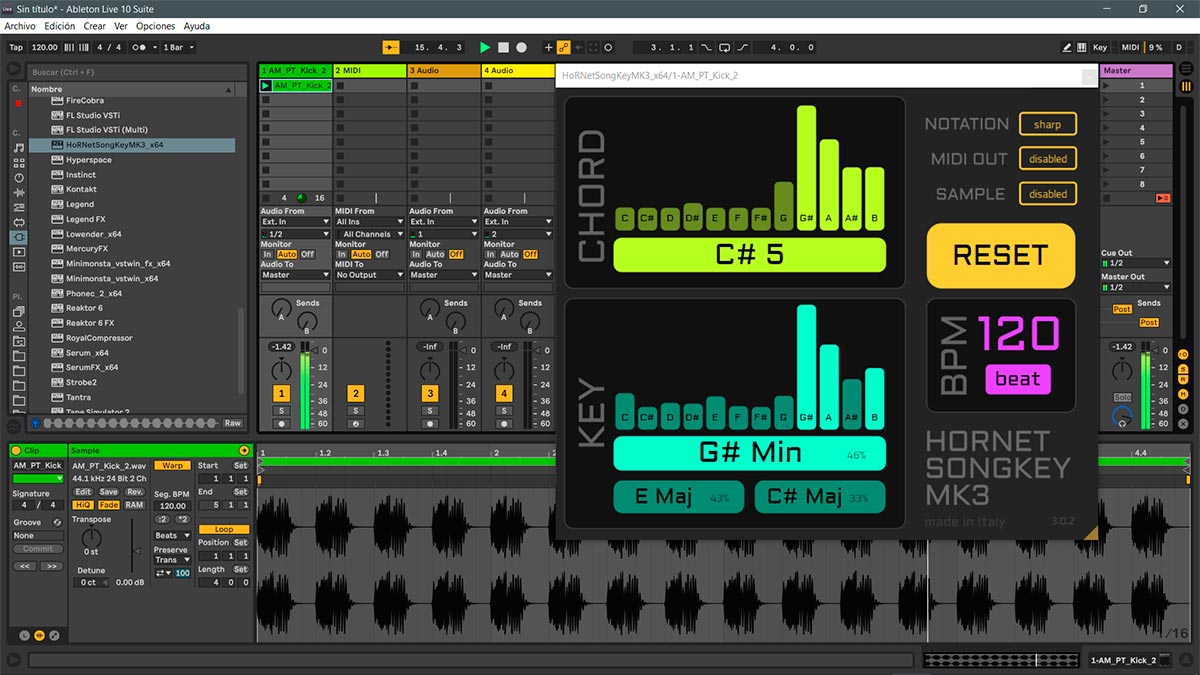Toggle track 1 activator button
Viewport: 1200px width, 675px height.
(x=282, y=393)
